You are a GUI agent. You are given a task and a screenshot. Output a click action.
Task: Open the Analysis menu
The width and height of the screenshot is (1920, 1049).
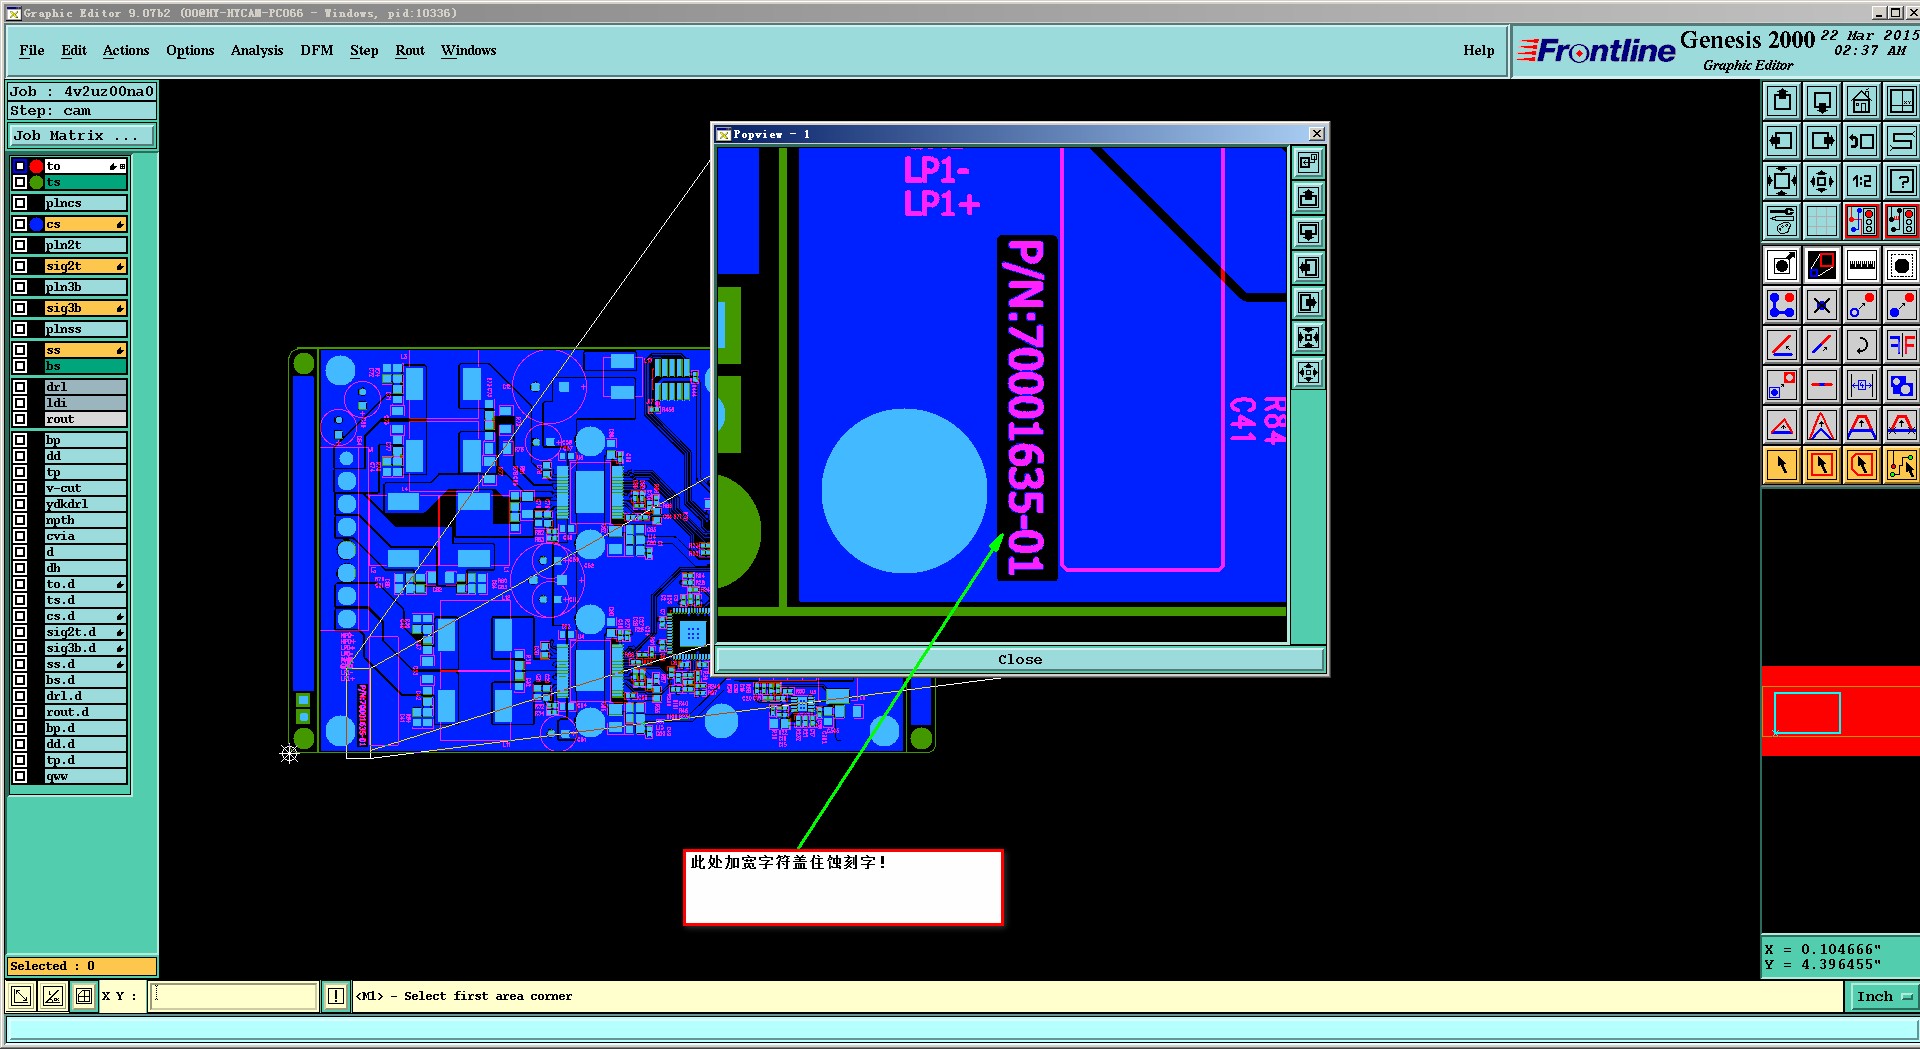tap(257, 50)
